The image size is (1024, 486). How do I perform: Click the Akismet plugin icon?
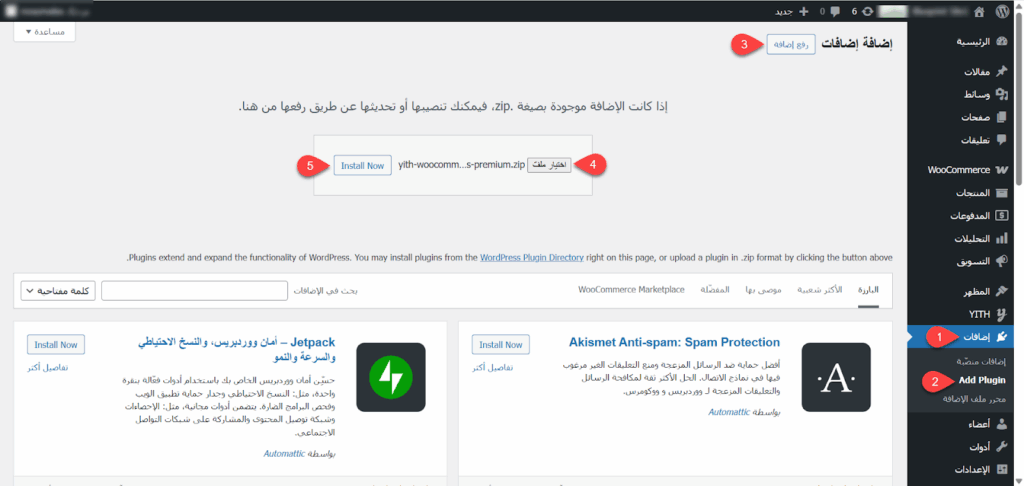click(835, 376)
